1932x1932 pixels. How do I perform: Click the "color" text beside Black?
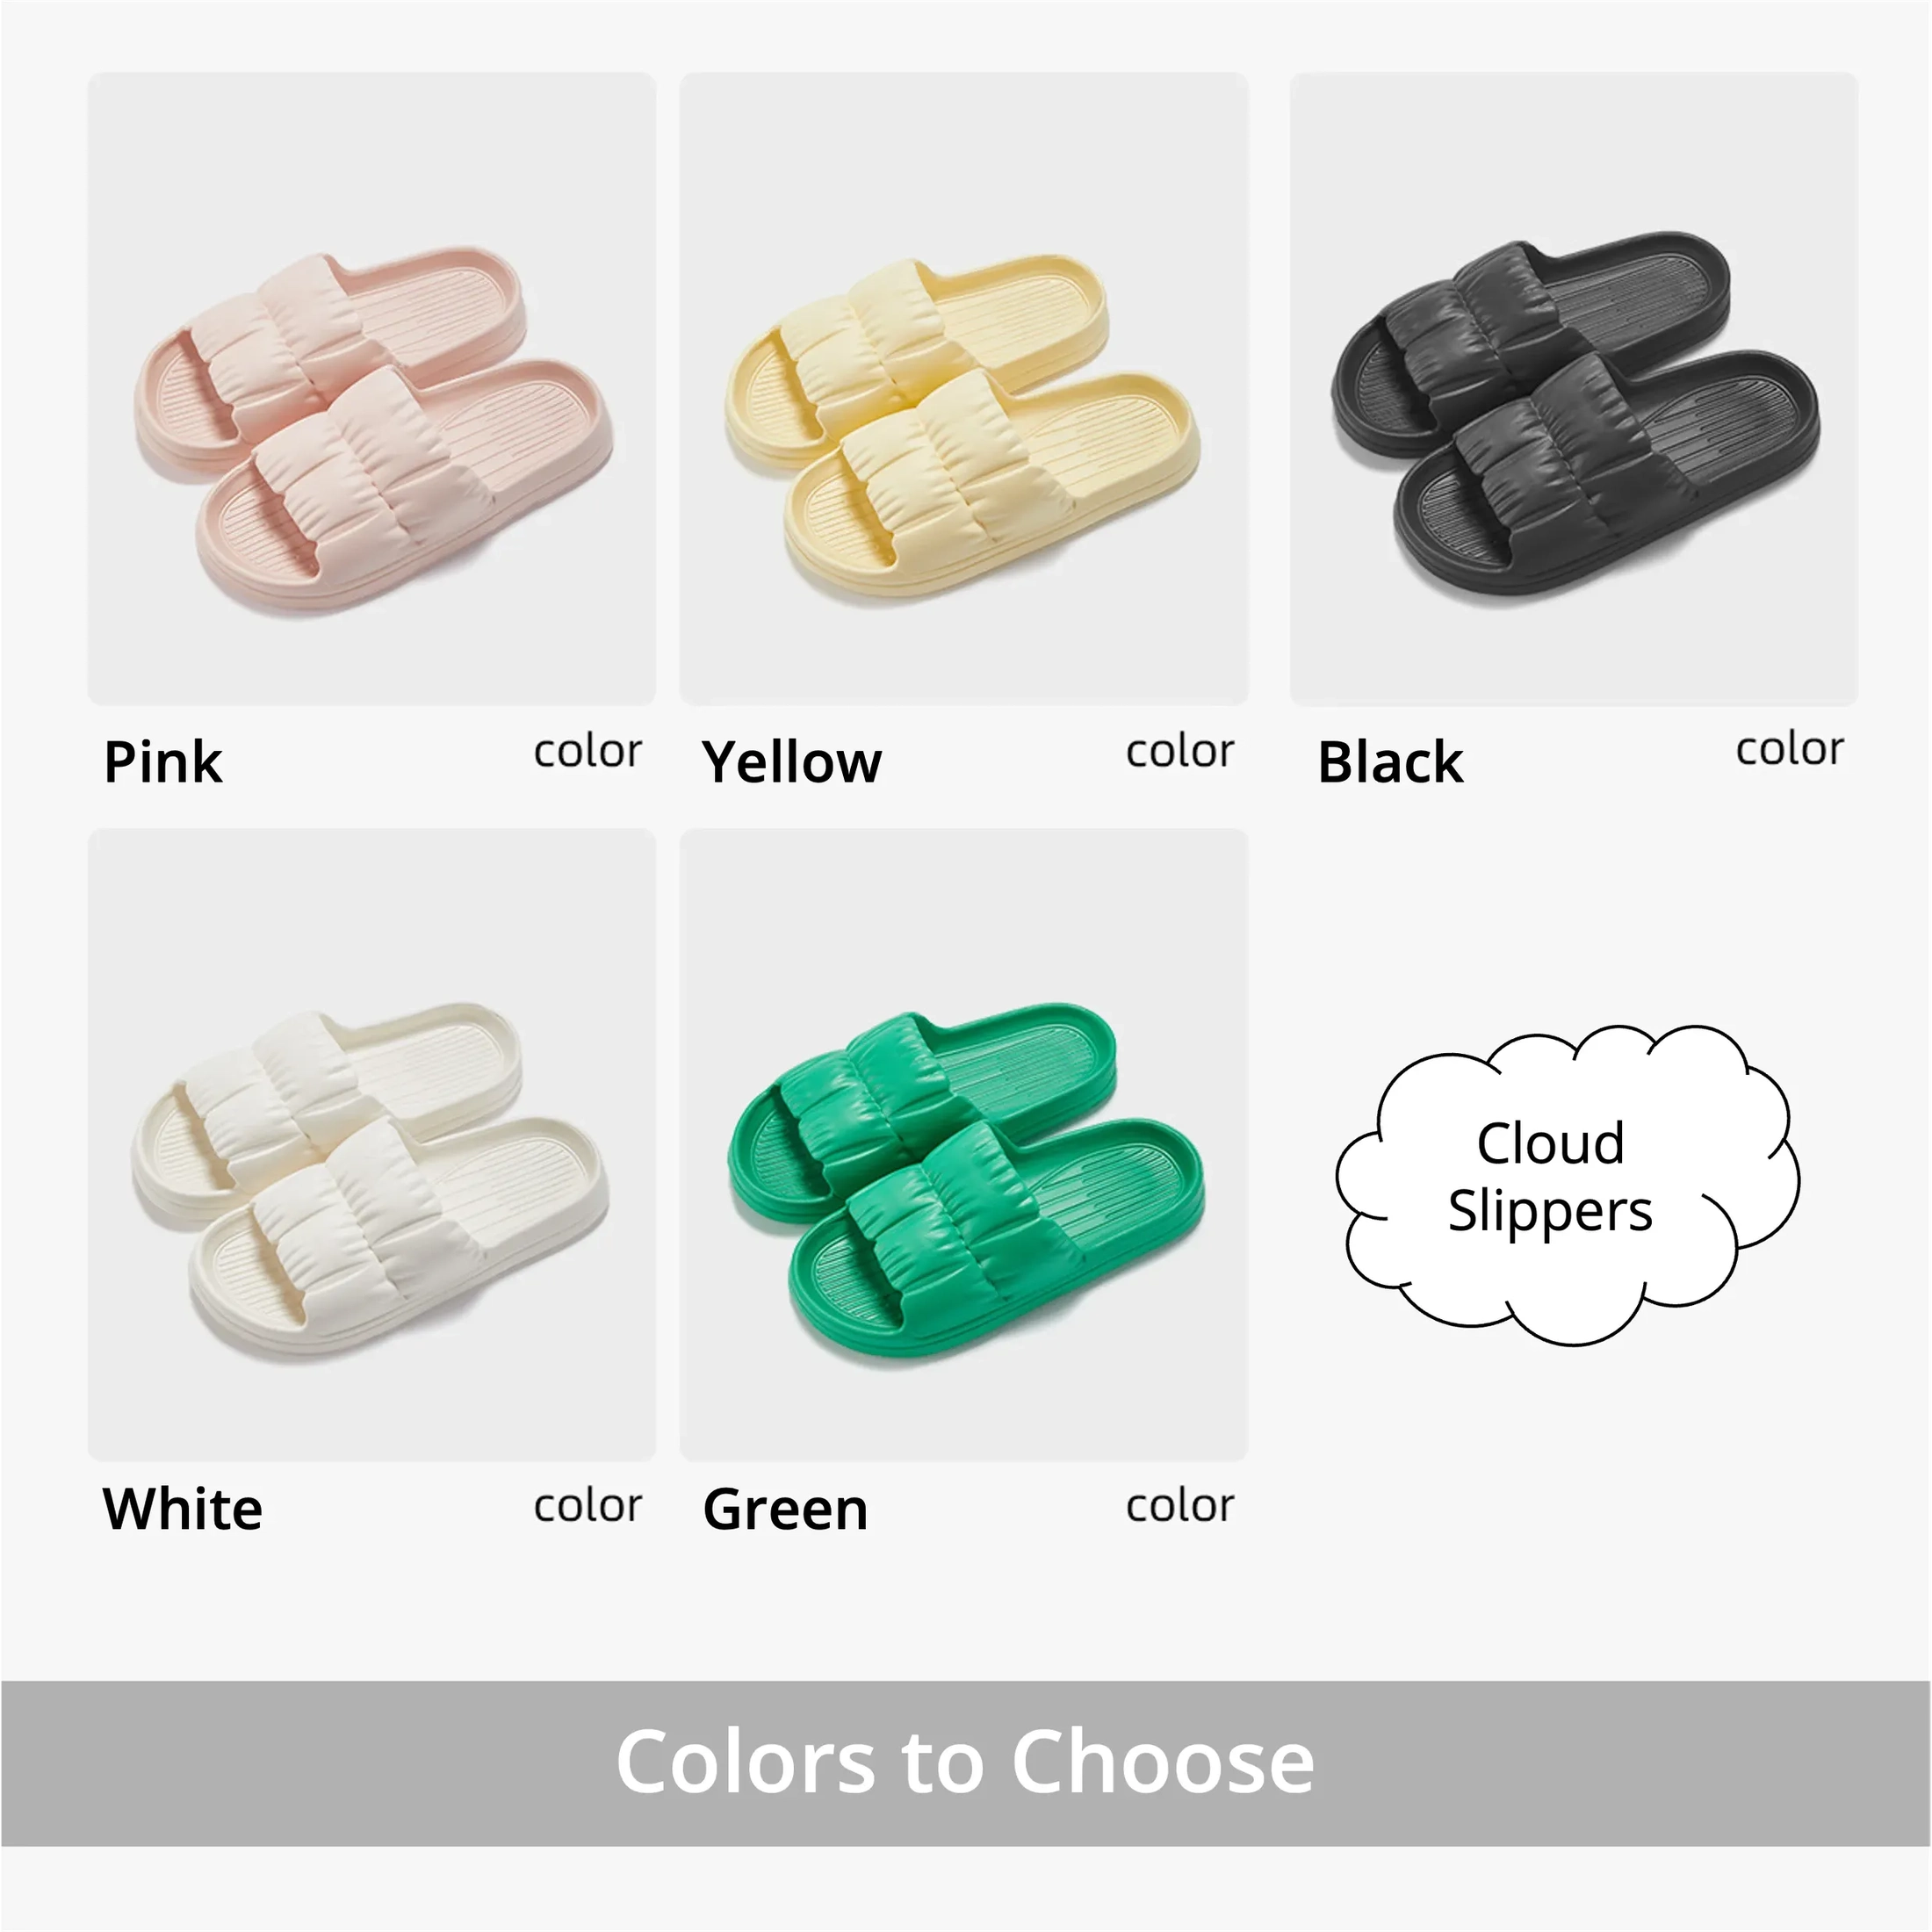(x=1789, y=748)
